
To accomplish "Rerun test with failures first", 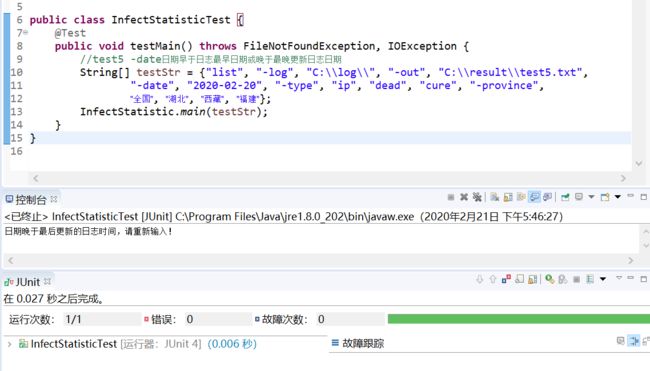I will (x=563, y=279).
